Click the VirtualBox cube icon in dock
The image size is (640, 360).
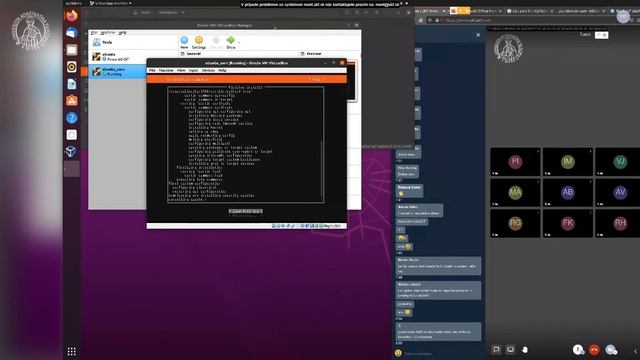pyautogui.click(x=71, y=151)
